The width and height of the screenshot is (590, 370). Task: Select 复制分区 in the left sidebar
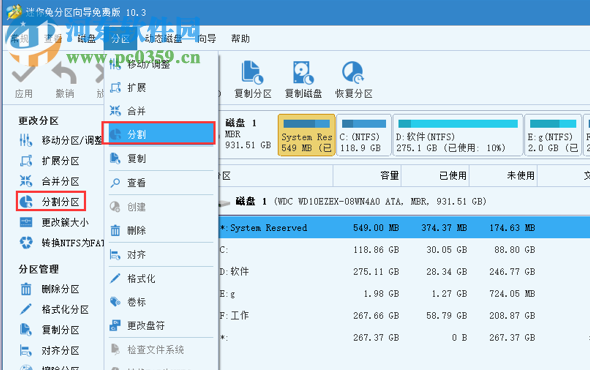(49, 330)
